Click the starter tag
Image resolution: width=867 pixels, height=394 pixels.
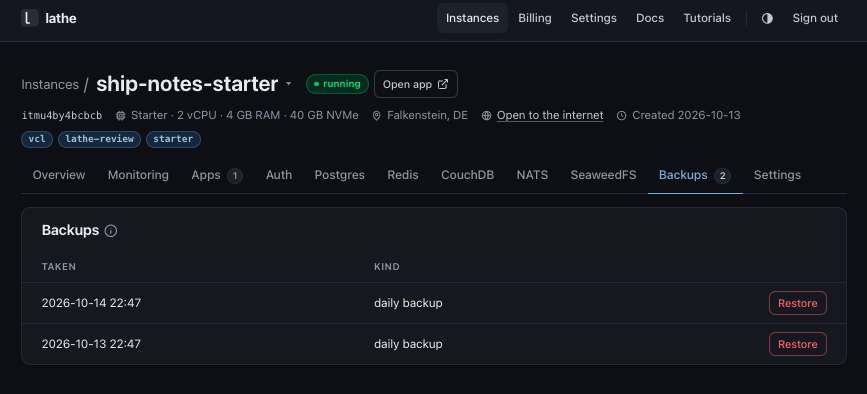tap(173, 139)
